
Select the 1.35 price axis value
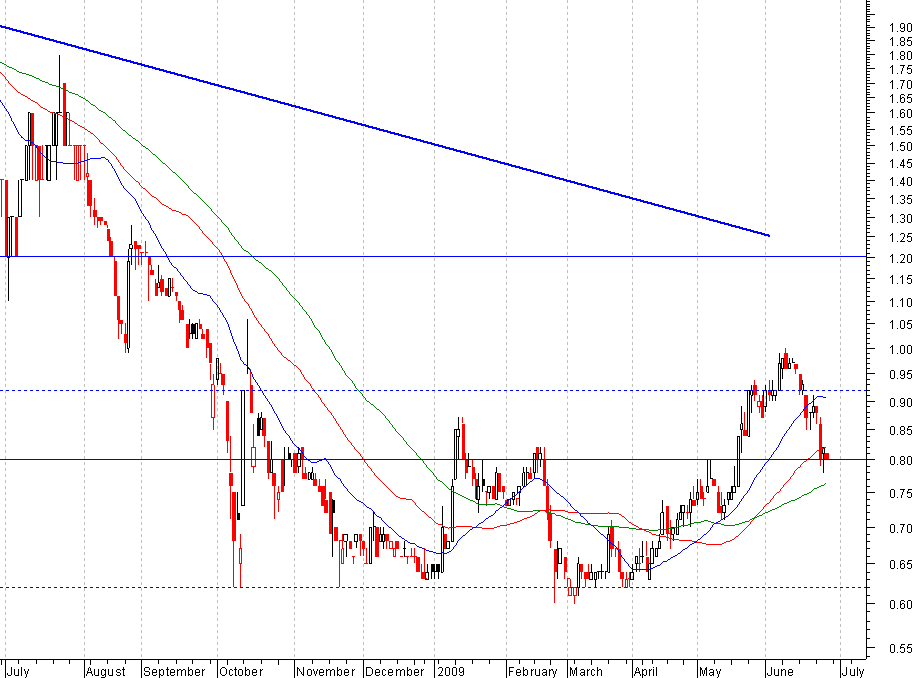901,199
